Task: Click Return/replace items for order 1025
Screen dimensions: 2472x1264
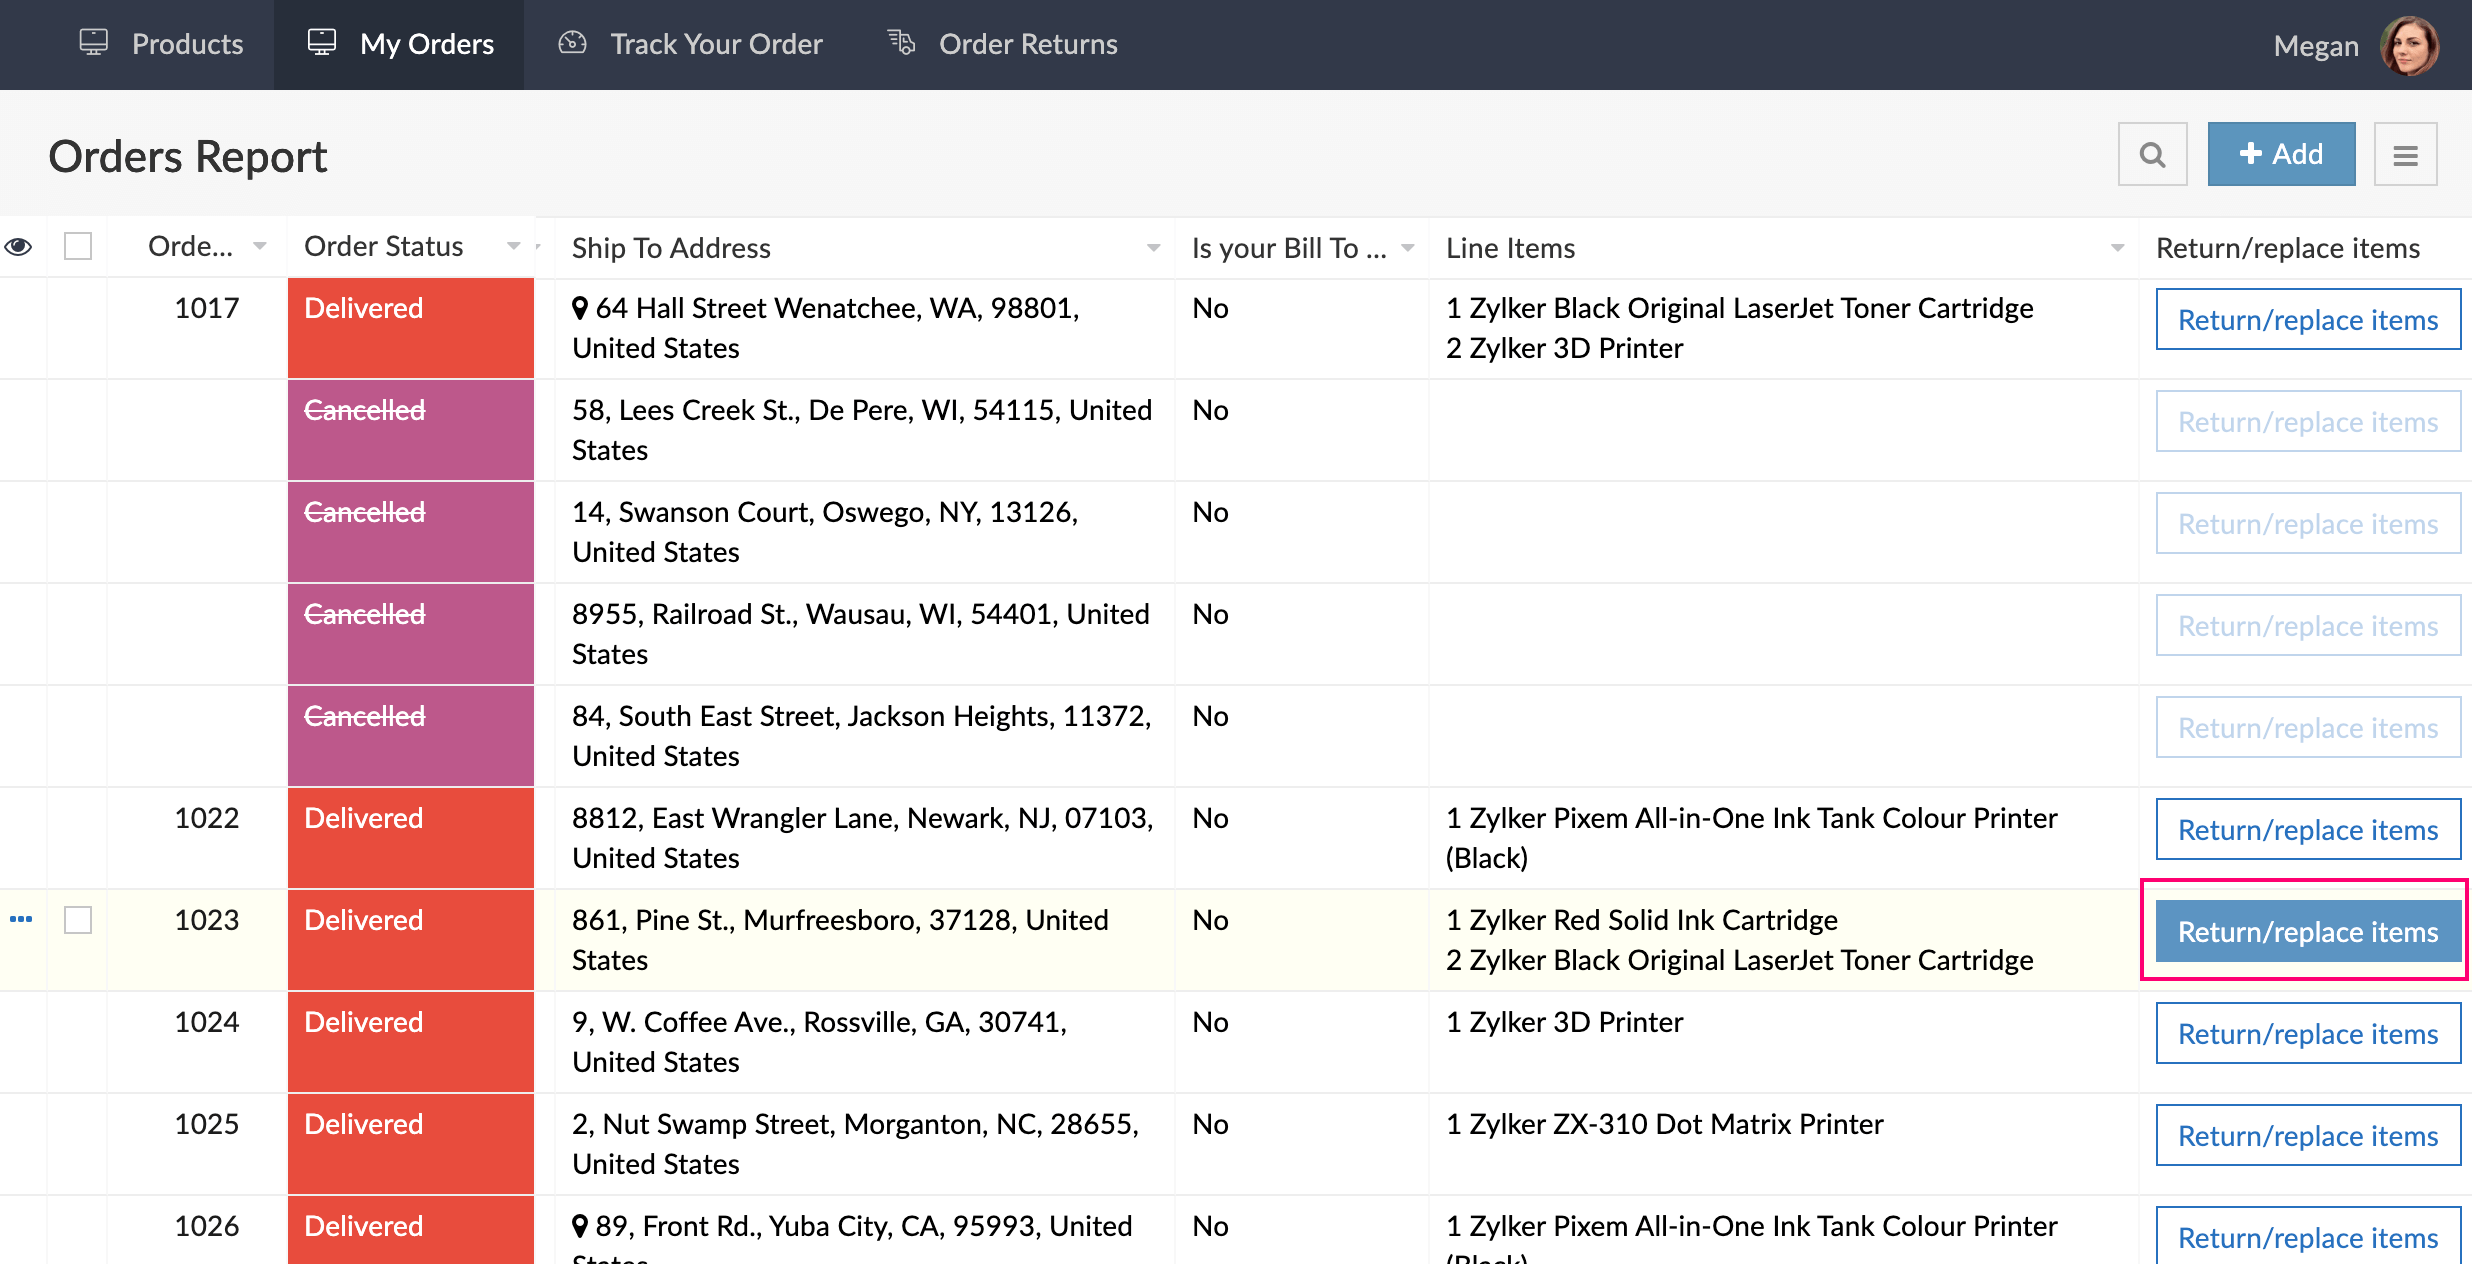Action: tap(2307, 1136)
